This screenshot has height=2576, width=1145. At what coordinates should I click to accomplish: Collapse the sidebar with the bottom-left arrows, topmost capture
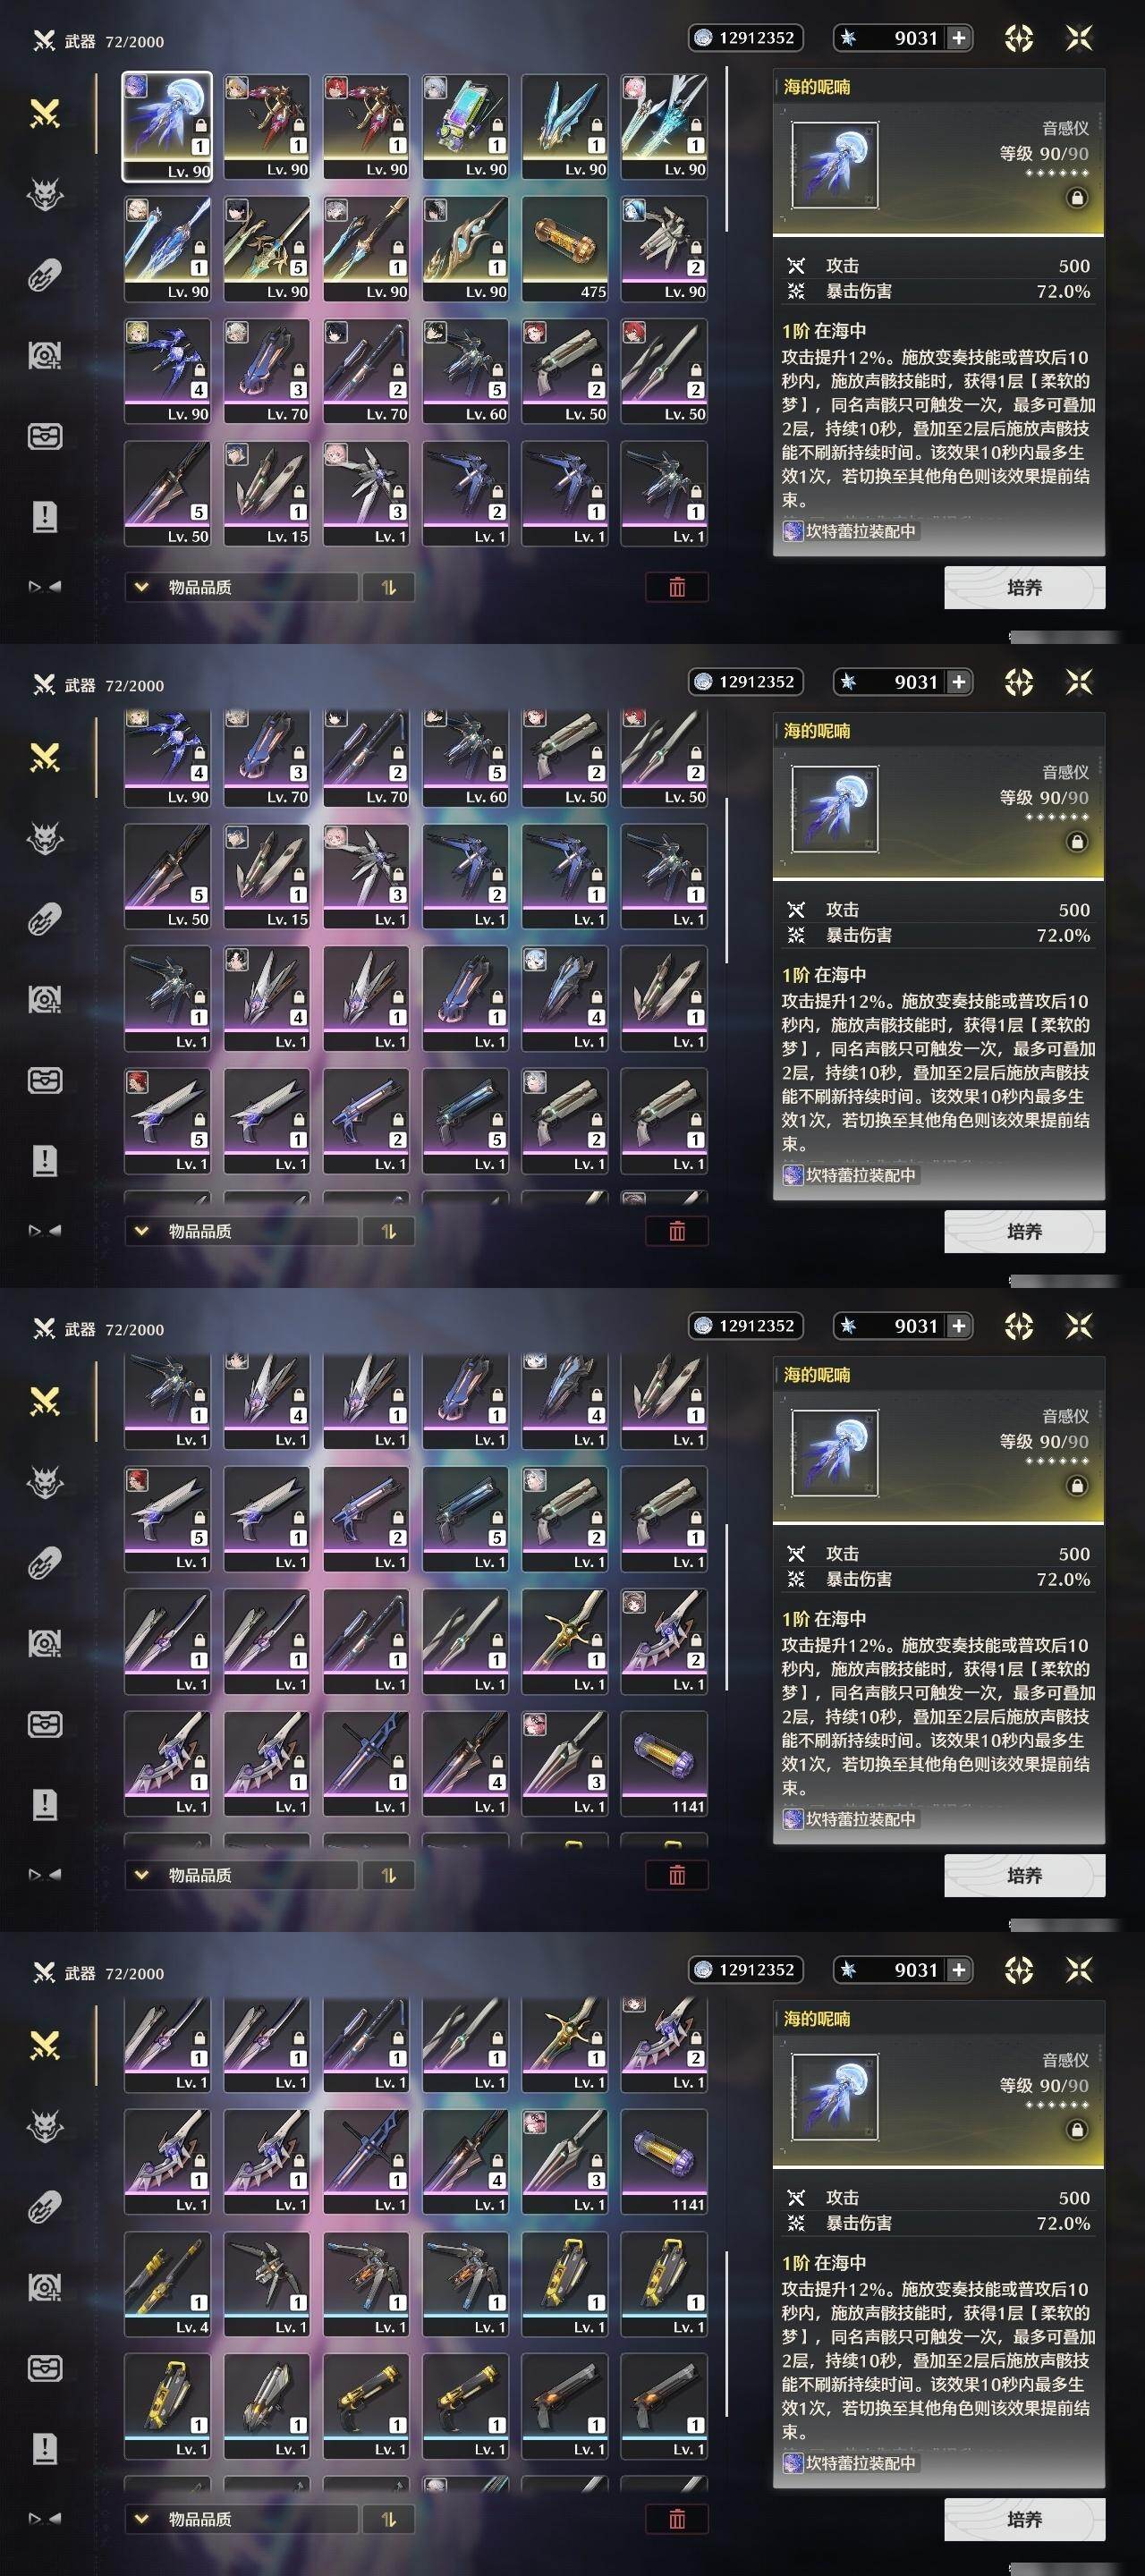pos(45,587)
